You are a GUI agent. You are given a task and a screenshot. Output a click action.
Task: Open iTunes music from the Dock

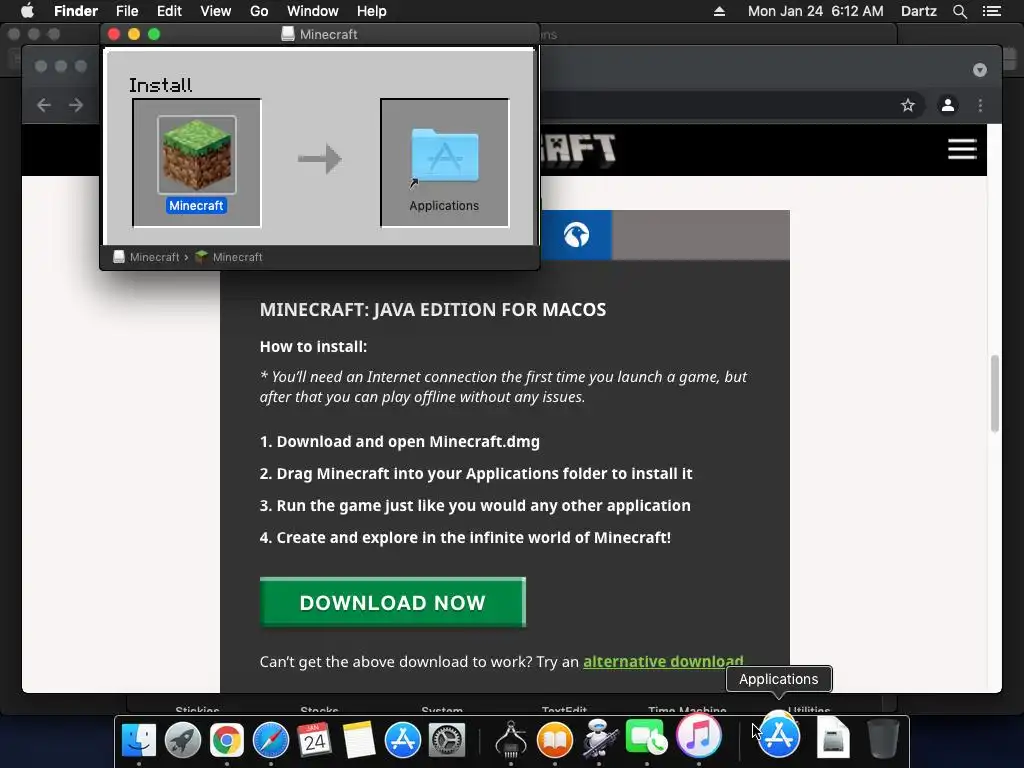[x=699, y=734]
